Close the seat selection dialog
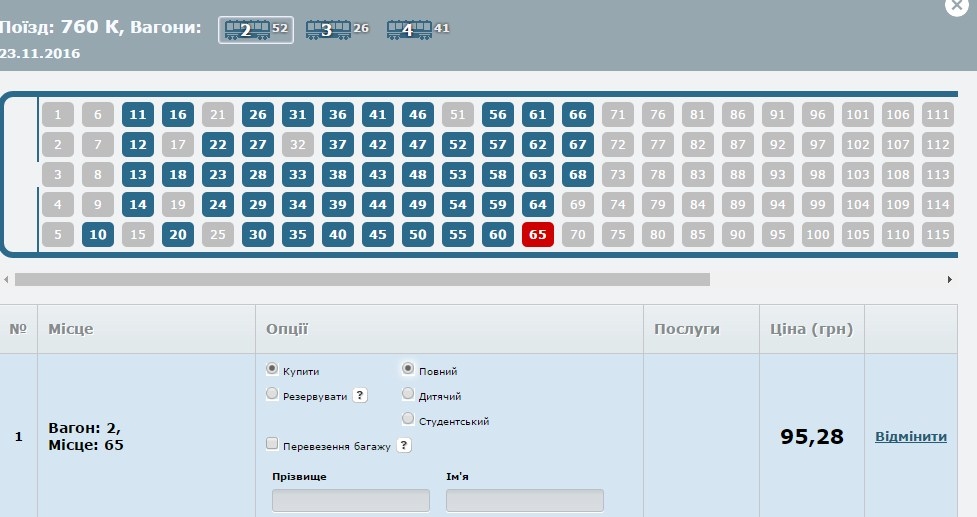977x517 pixels. 954,4
